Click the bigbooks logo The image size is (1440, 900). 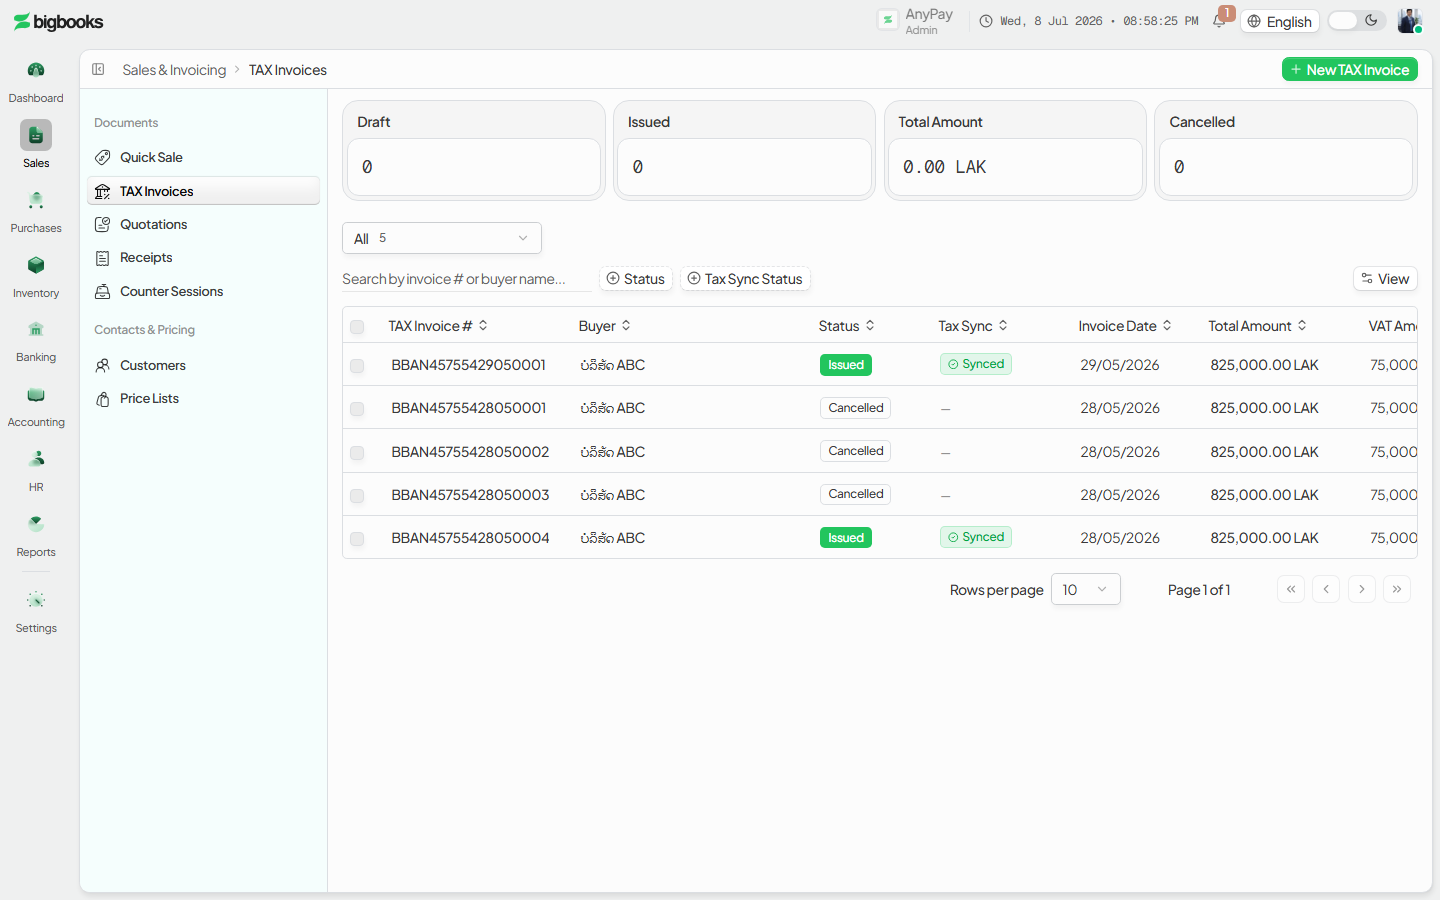59,21
